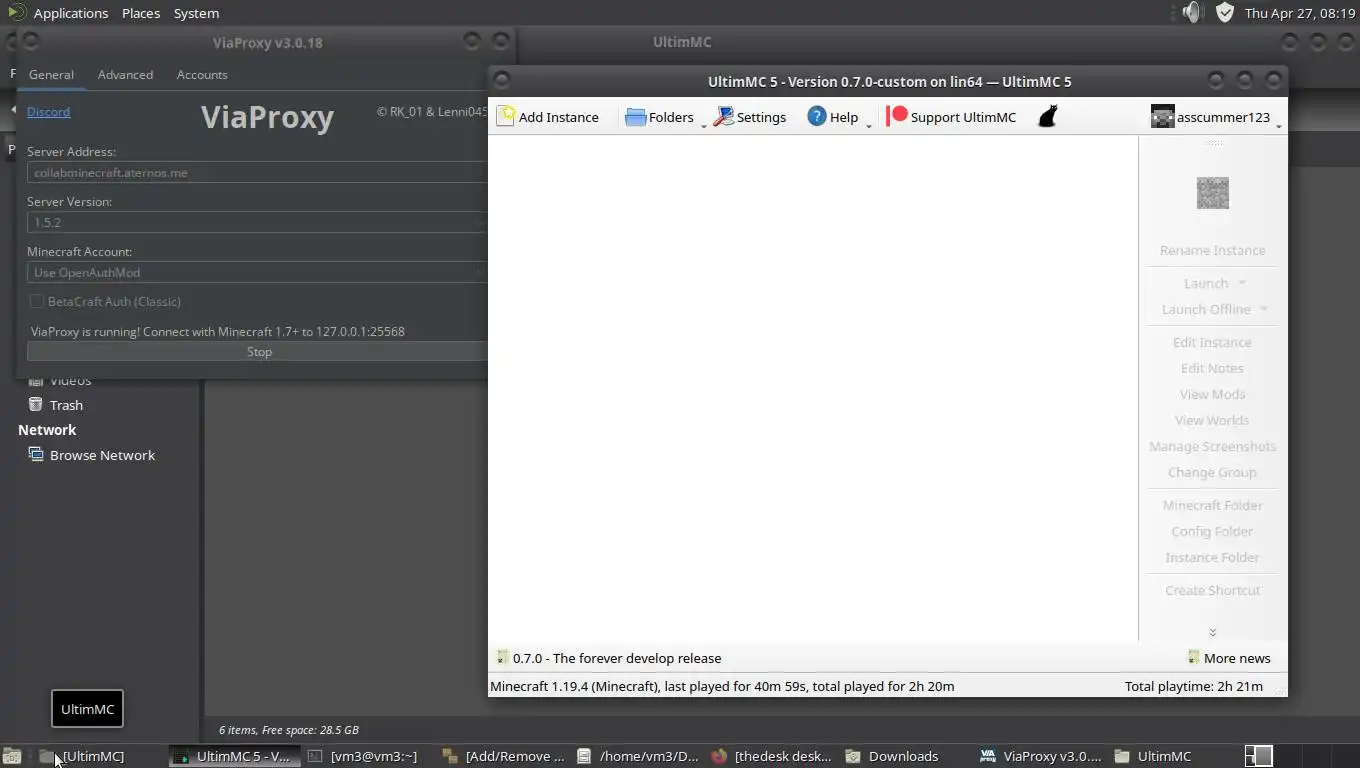Click Launch Offline
1360x768 pixels.
click(x=1206, y=309)
